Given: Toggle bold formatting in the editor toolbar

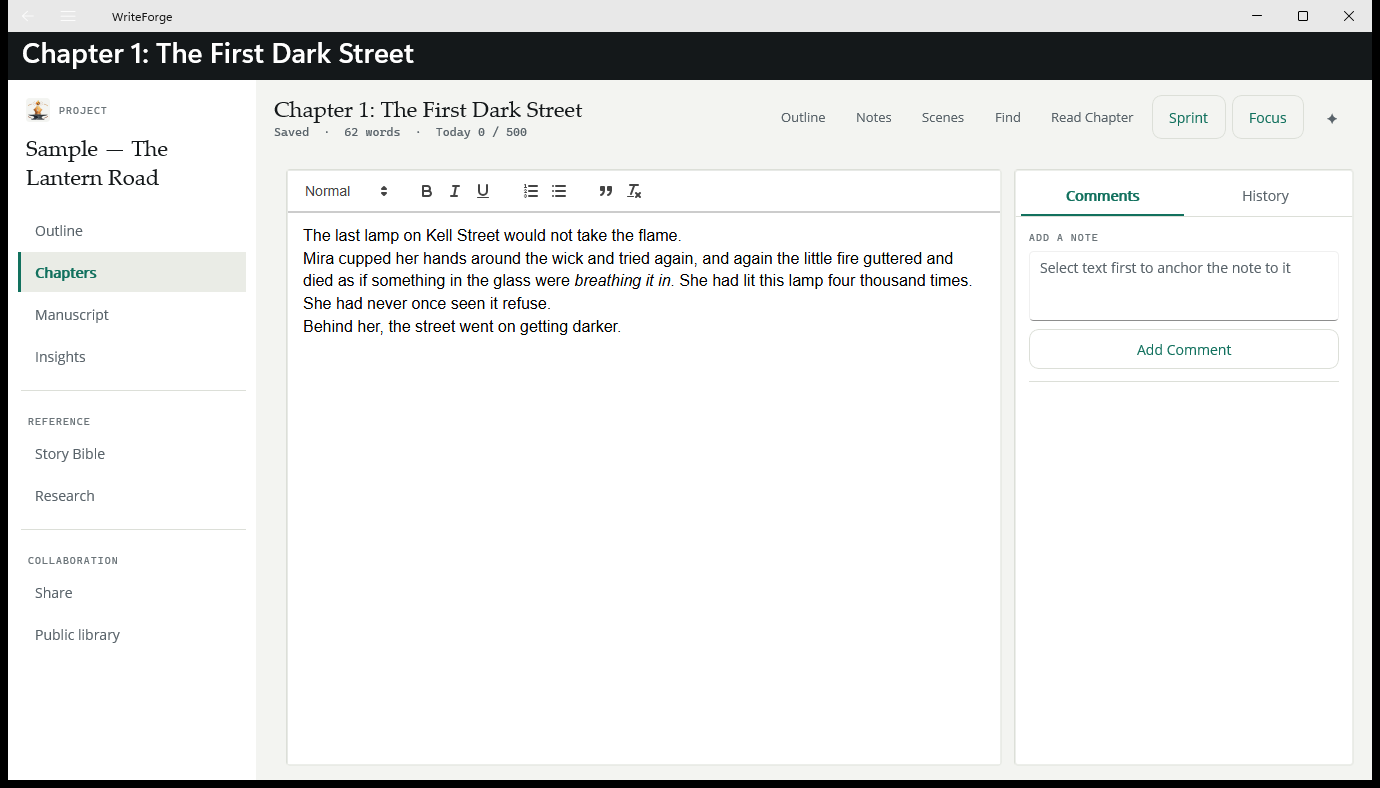Looking at the screenshot, I should tap(426, 191).
